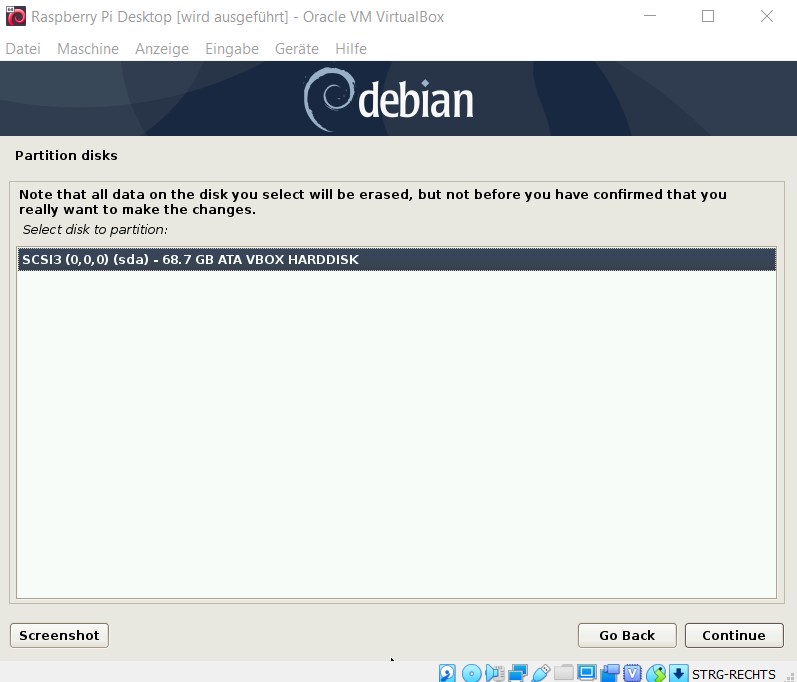Click the hard disk activity status icon

pos(447,673)
